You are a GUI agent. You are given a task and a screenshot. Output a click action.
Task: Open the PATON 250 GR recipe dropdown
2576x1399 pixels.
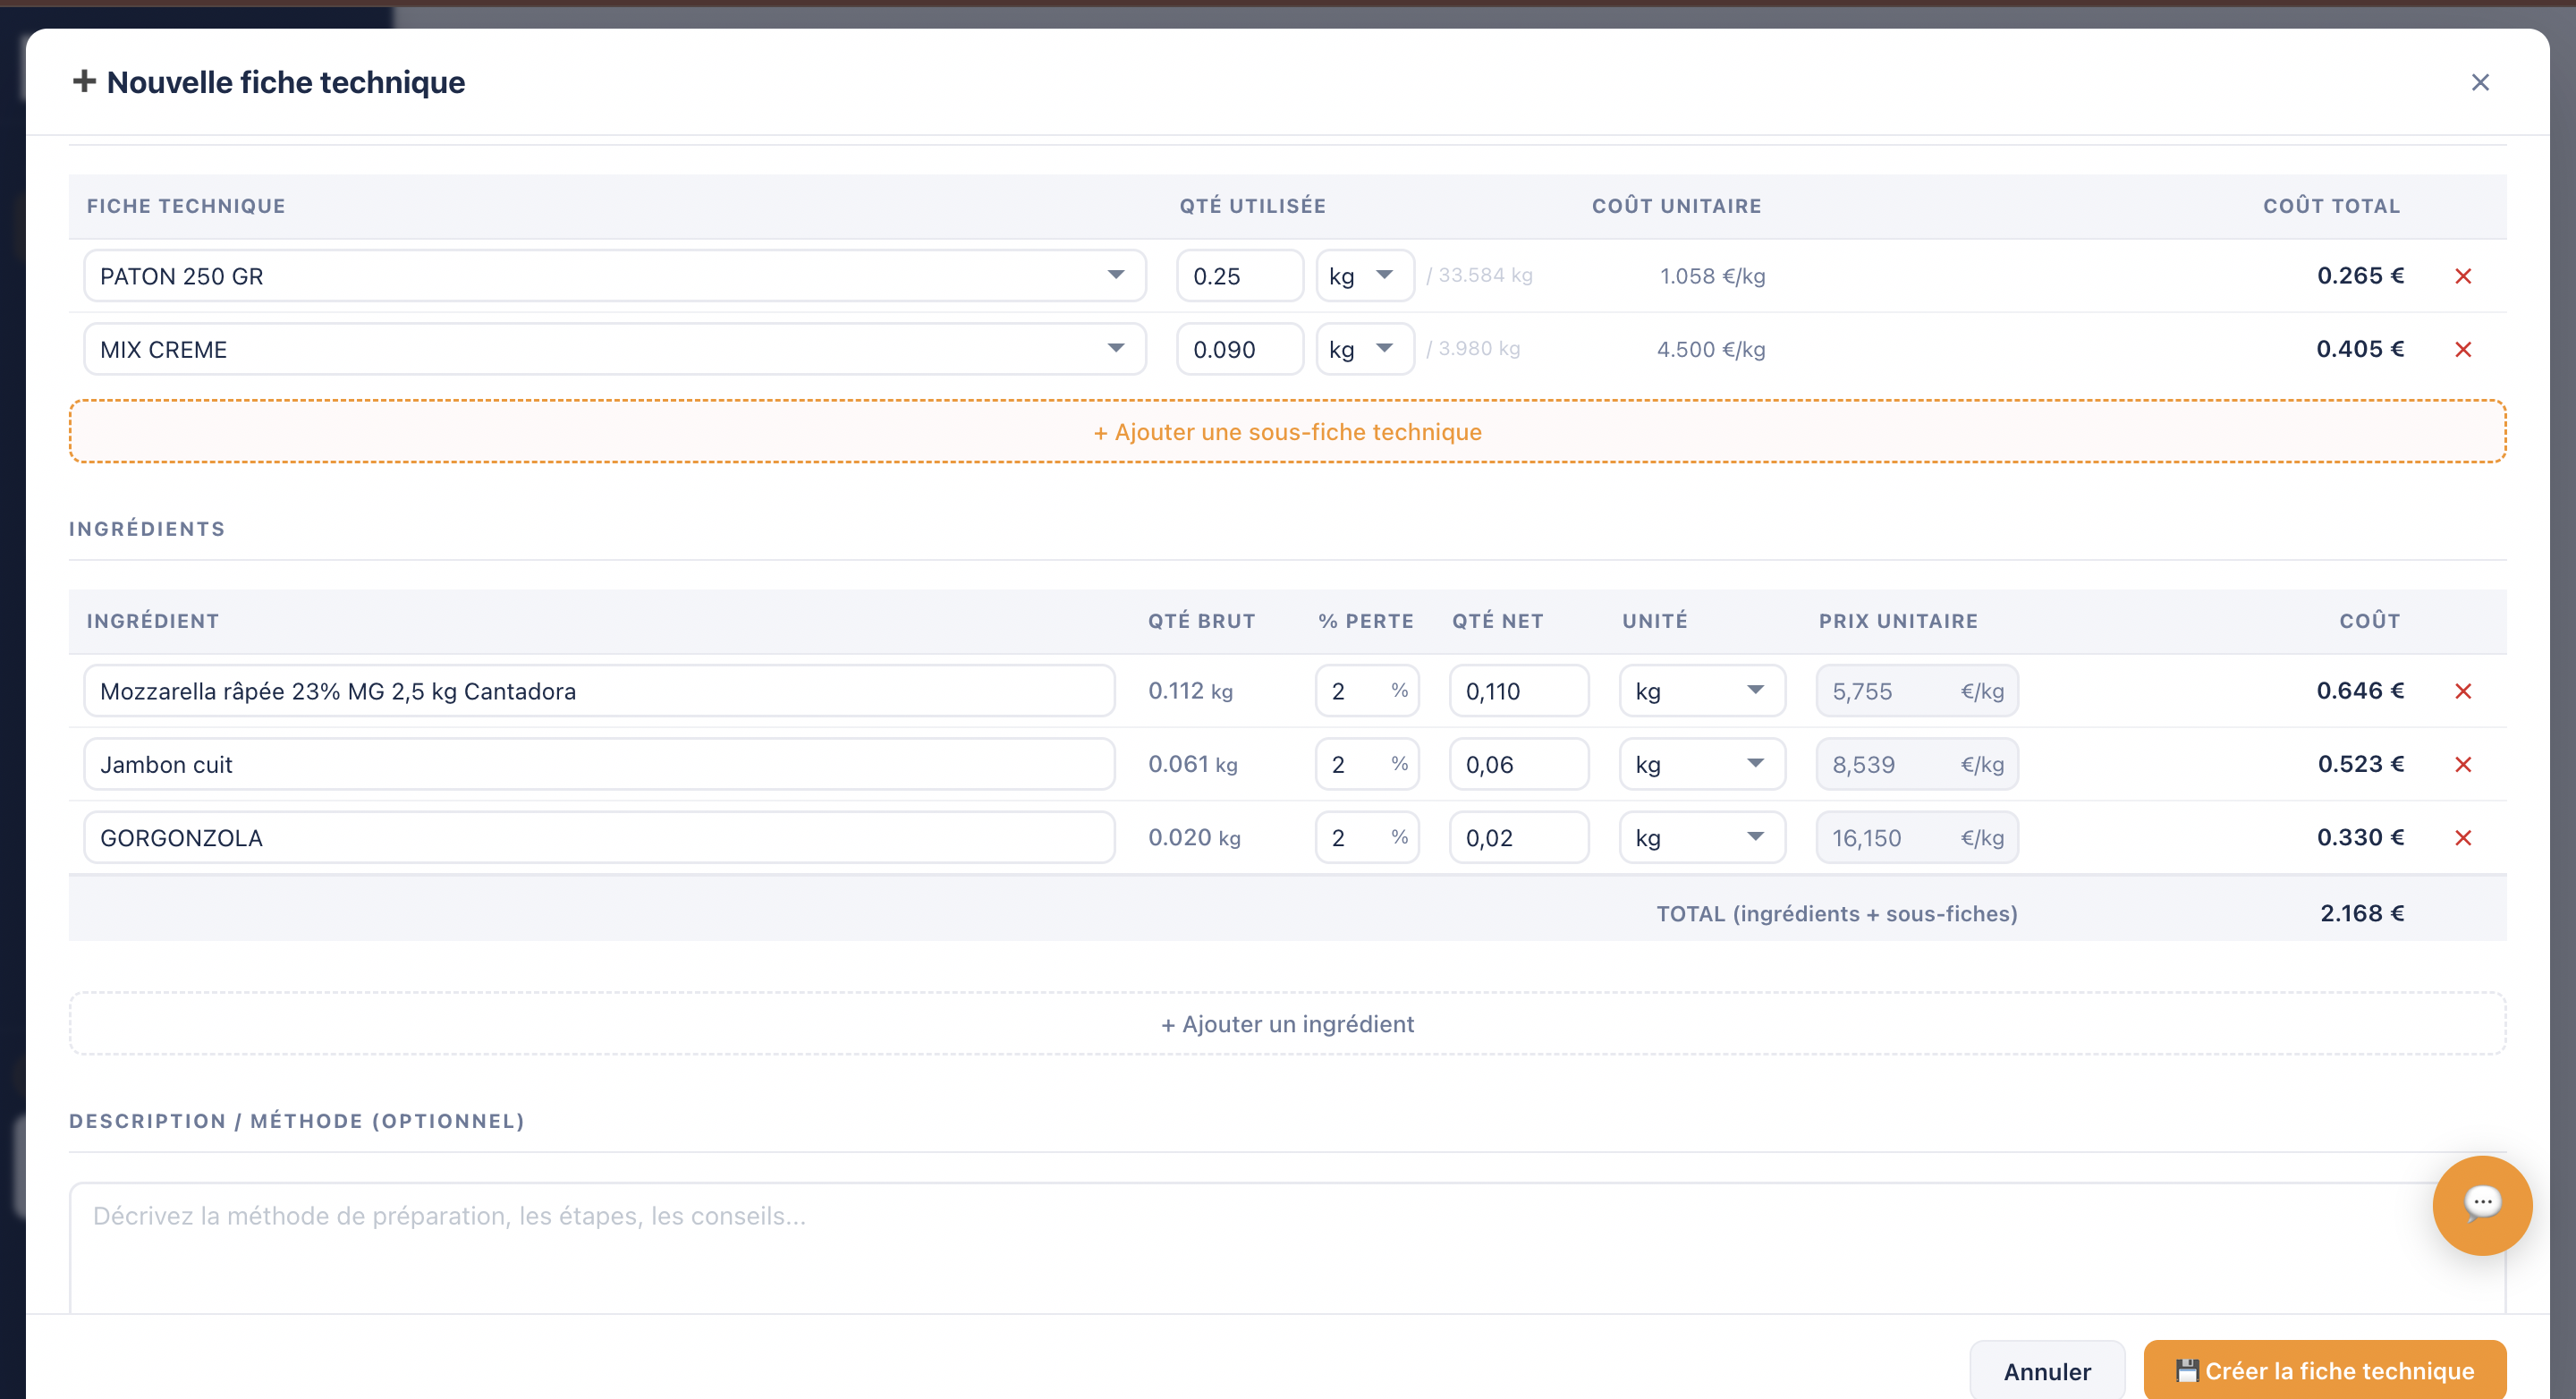[x=614, y=276]
